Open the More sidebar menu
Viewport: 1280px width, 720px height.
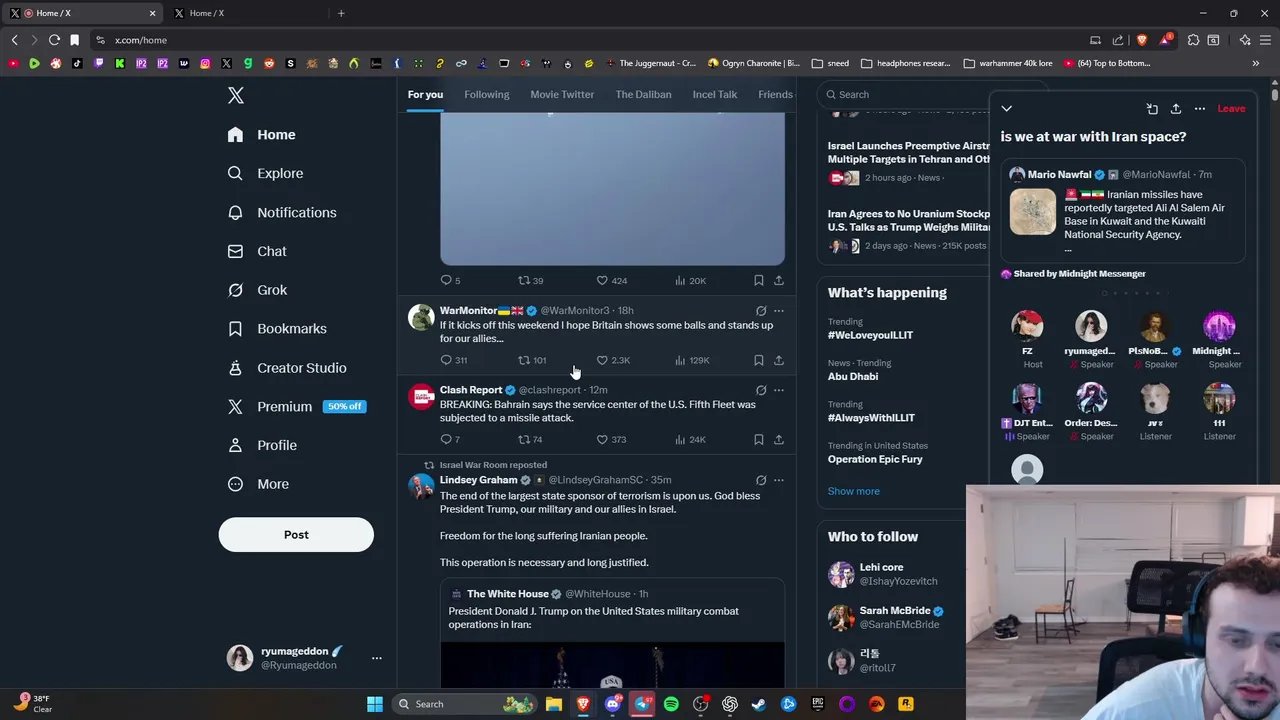pyautogui.click(x=258, y=484)
